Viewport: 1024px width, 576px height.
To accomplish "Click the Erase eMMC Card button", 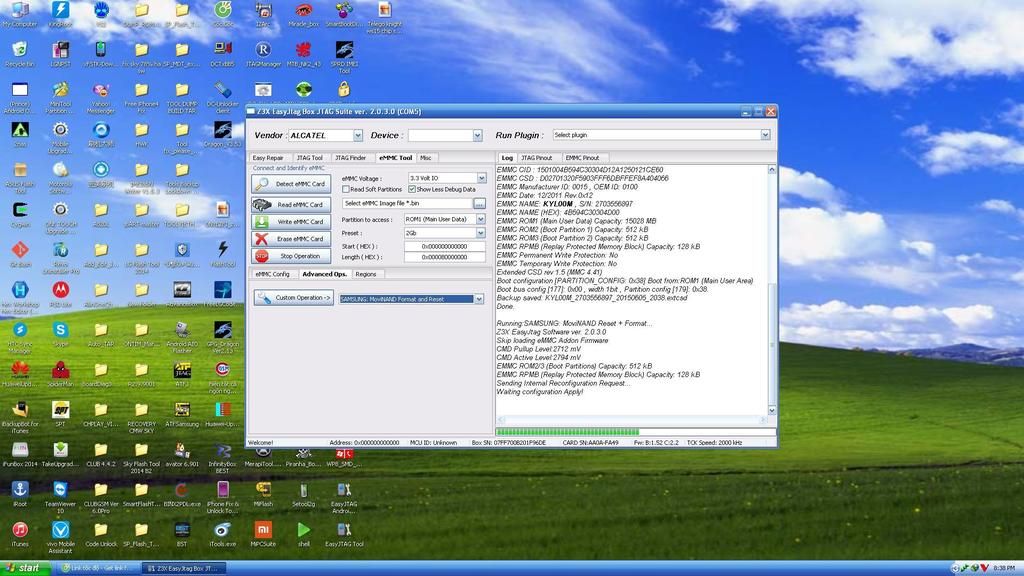I will [x=291, y=239].
